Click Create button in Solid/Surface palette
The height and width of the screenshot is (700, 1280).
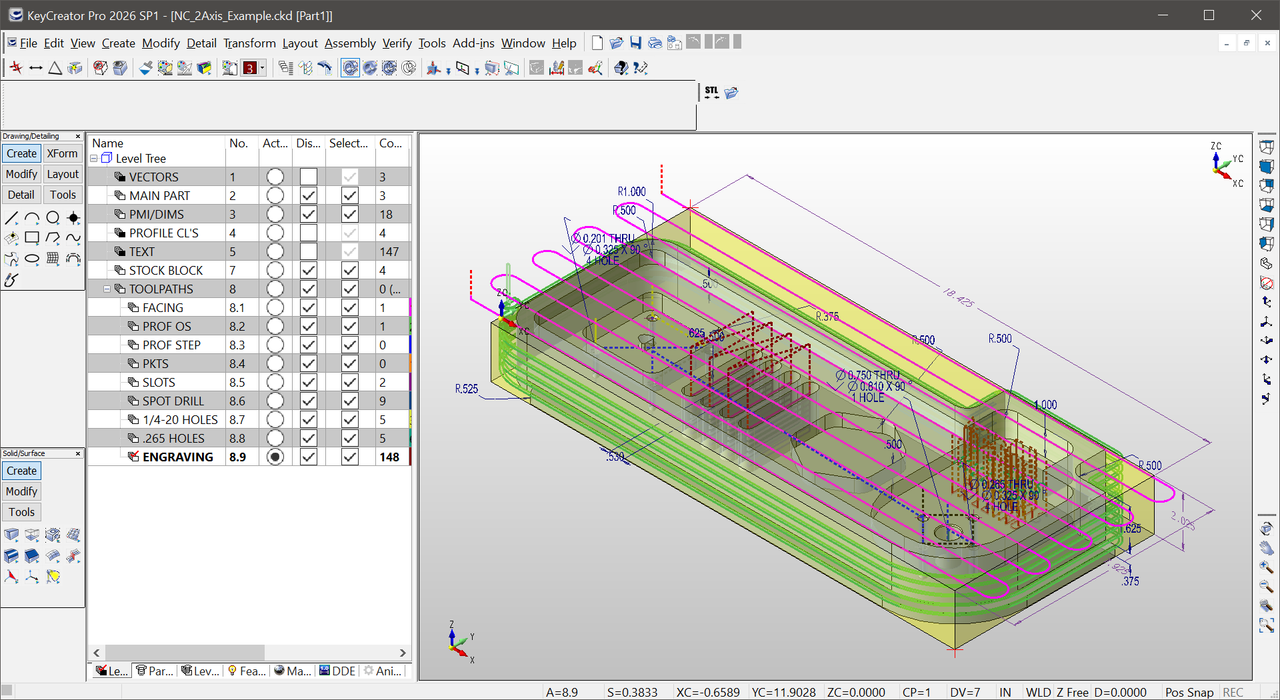click(21, 470)
